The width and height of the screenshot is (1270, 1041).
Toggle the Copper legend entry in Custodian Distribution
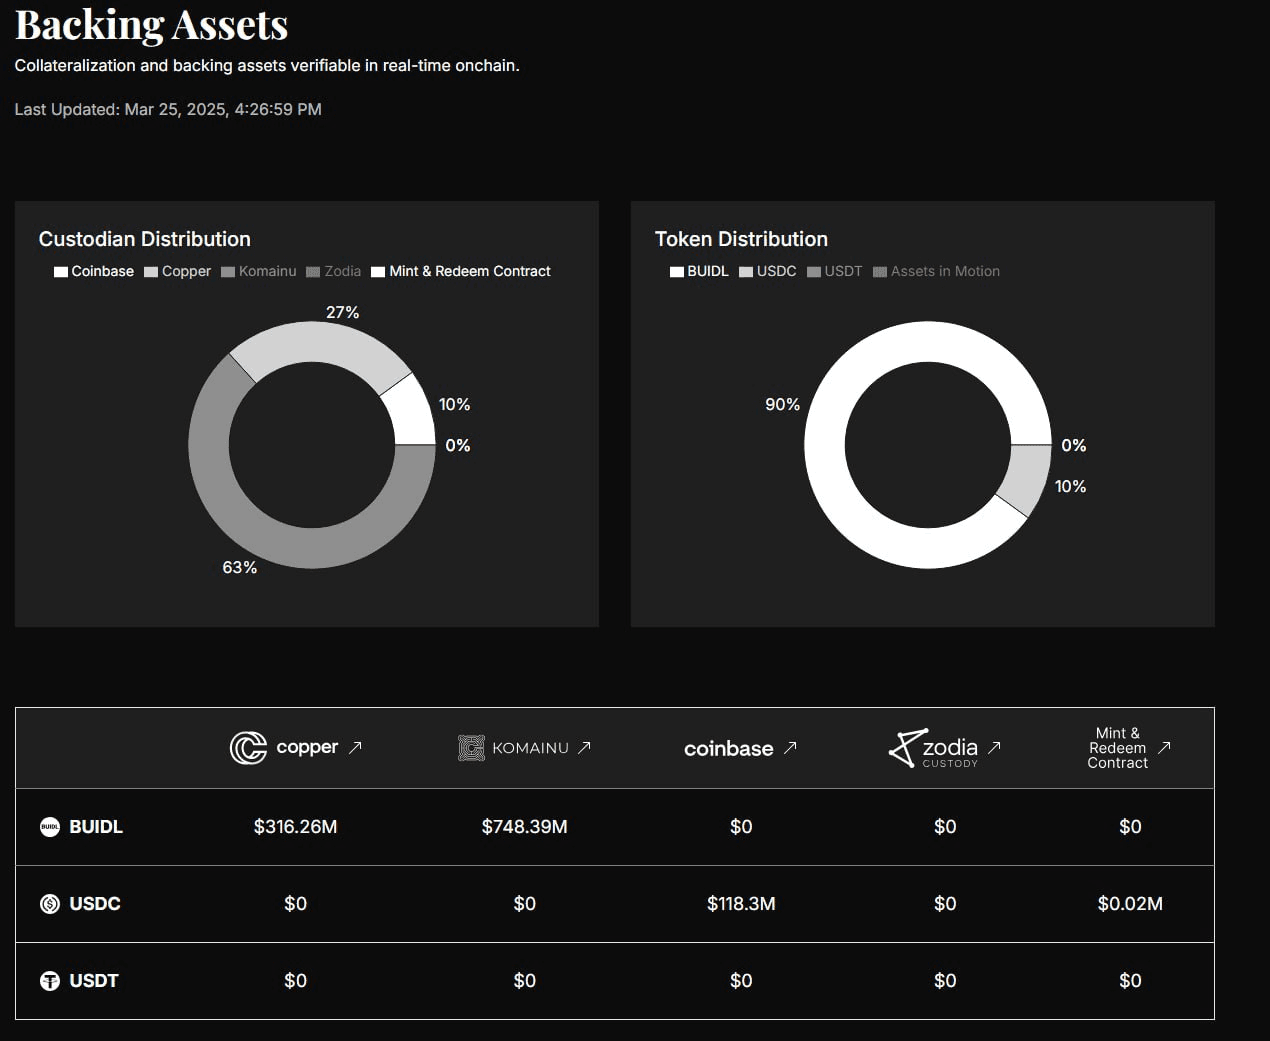click(x=178, y=271)
